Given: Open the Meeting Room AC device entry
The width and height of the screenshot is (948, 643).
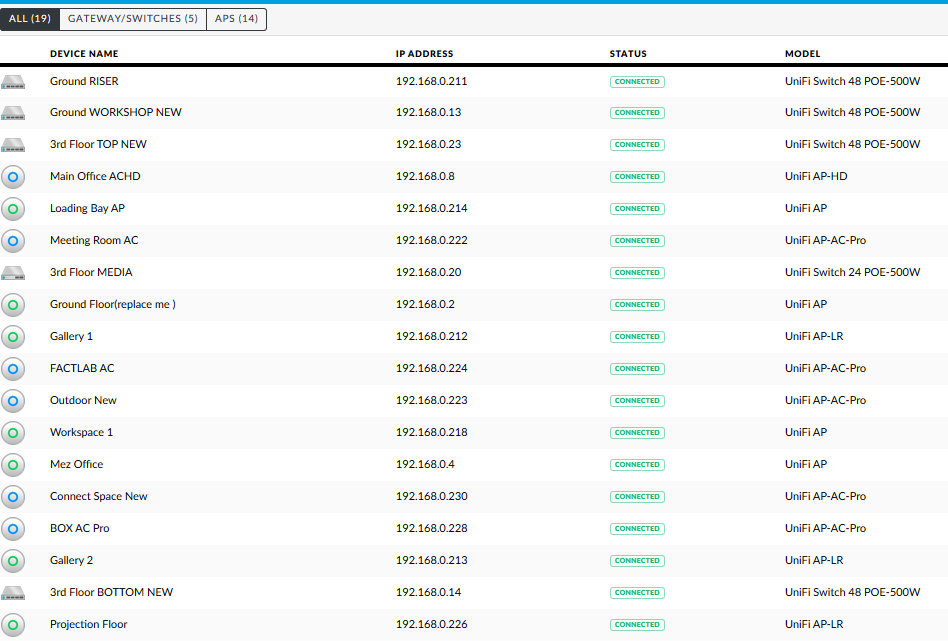Looking at the screenshot, I should point(94,241).
